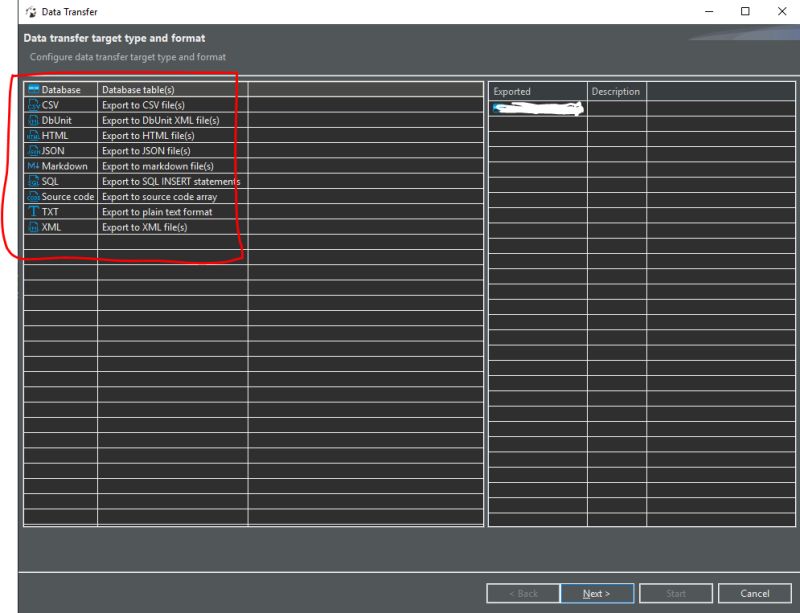The height and width of the screenshot is (613, 800).
Task: Click the Next button
Action: coord(596,592)
